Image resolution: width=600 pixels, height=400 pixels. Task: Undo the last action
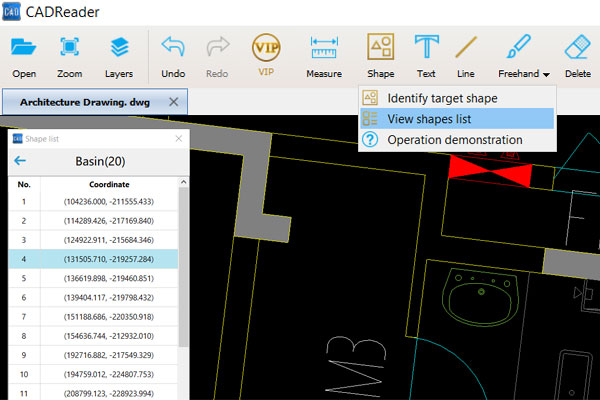coord(173,57)
